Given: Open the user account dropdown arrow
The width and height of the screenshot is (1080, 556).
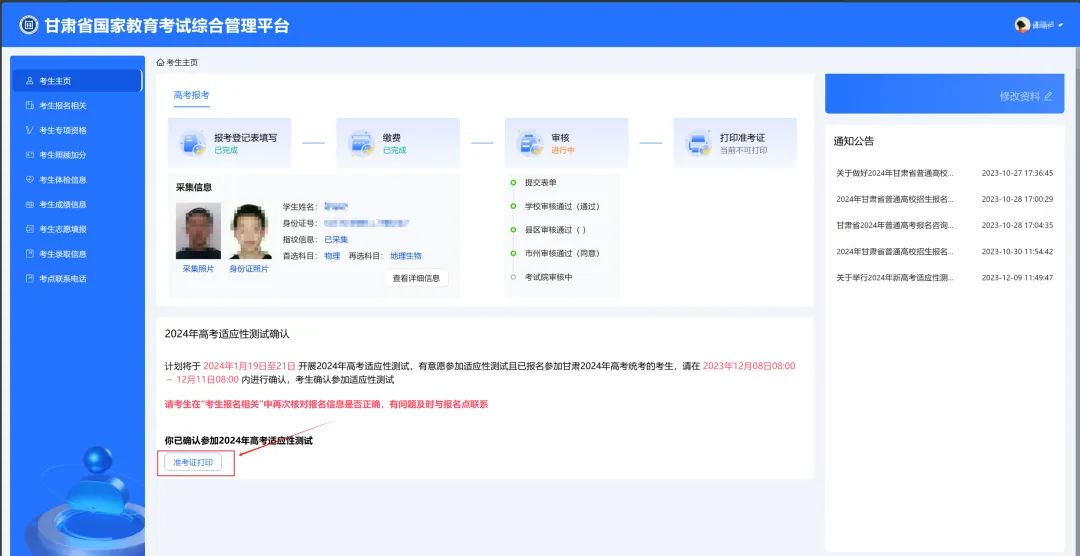Looking at the screenshot, I should pos(1061,26).
